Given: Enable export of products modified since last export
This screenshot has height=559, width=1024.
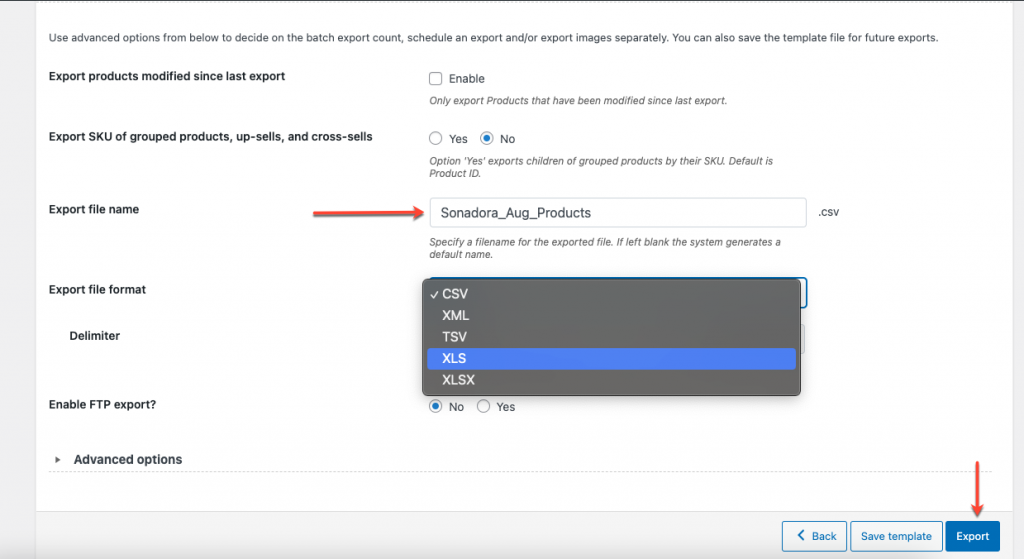Looking at the screenshot, I should pos(436,78).
